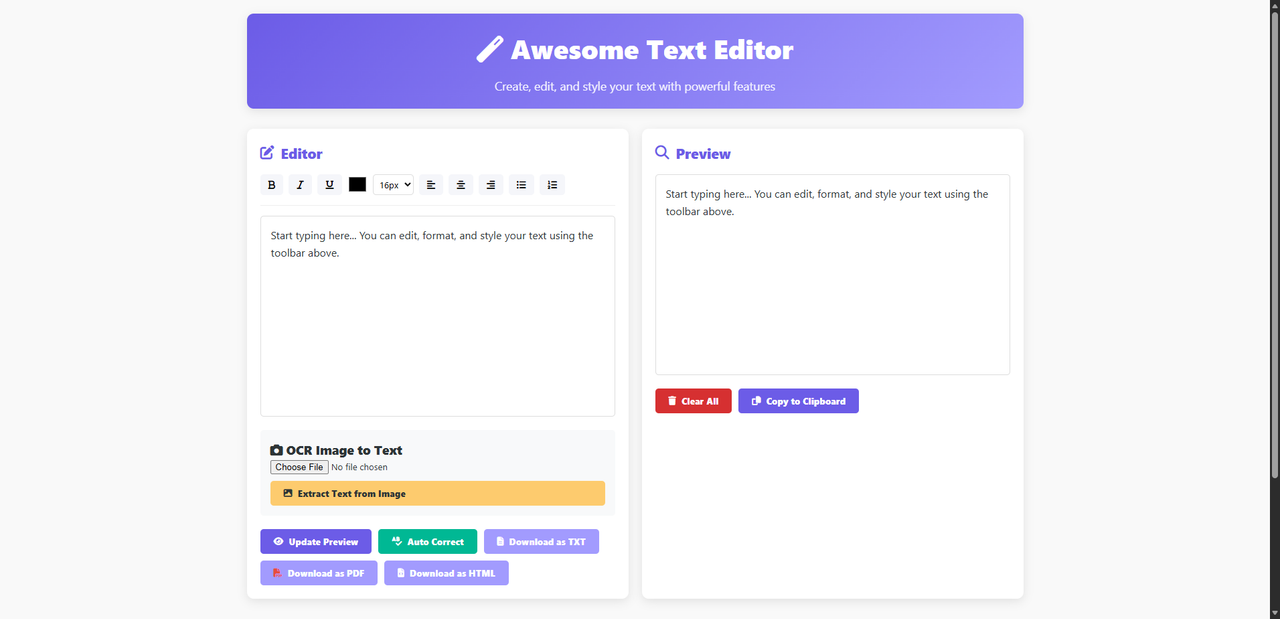Click the red Clear All button
The height and width of the screenshot is (619, 1280).
(x=693, y=401)
